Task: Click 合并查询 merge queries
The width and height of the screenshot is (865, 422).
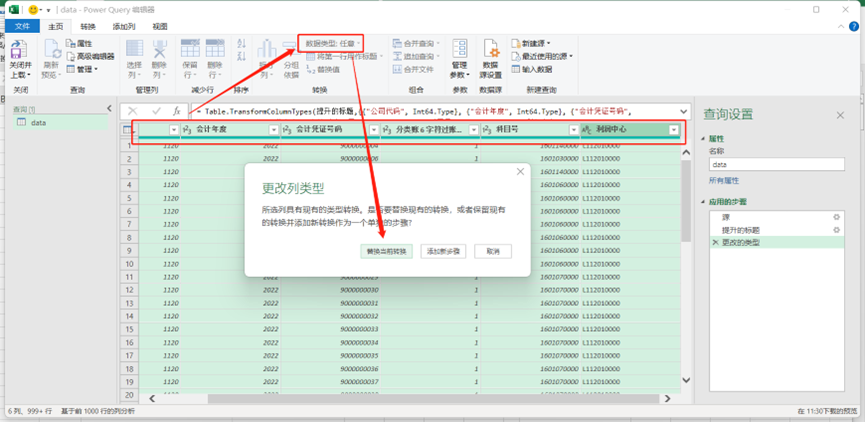Action: pos(416,43)
